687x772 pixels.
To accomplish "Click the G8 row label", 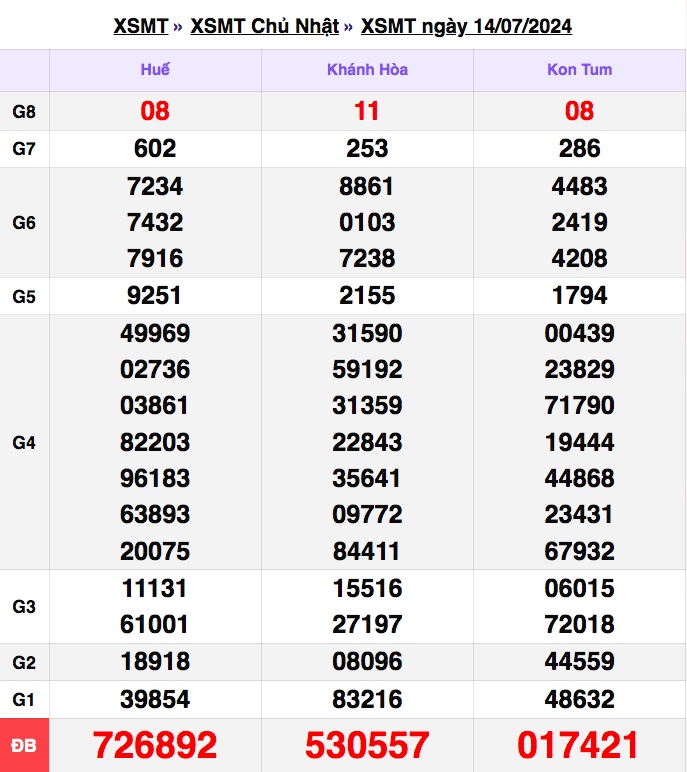I will [24, 111].
